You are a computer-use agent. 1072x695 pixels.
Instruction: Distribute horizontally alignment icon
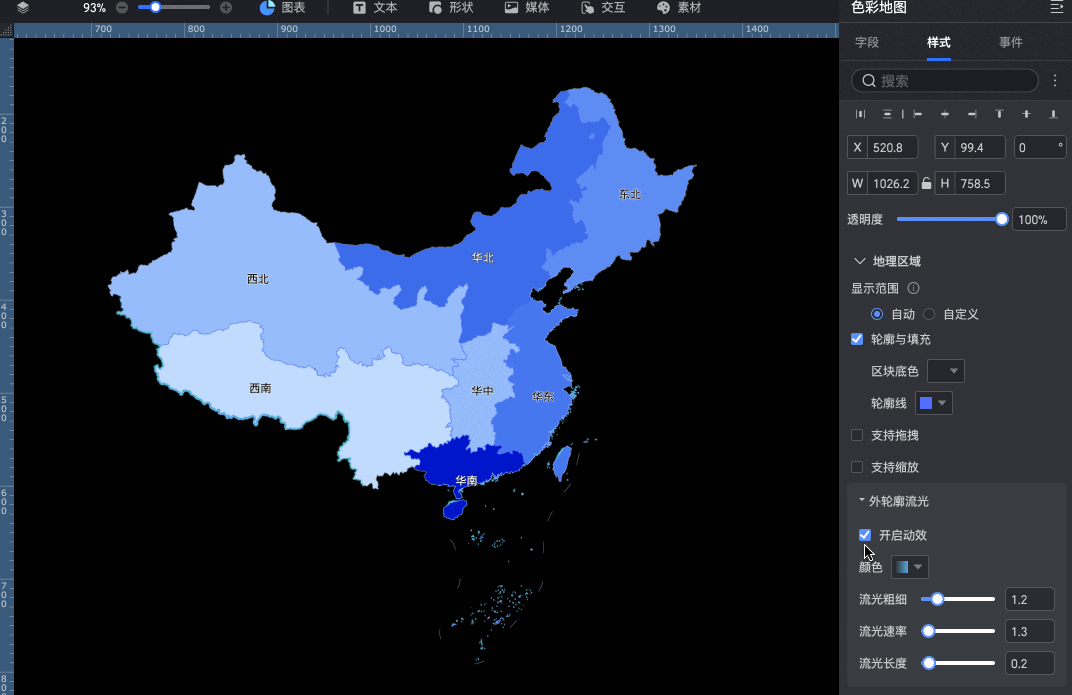(x=861, y=114)
